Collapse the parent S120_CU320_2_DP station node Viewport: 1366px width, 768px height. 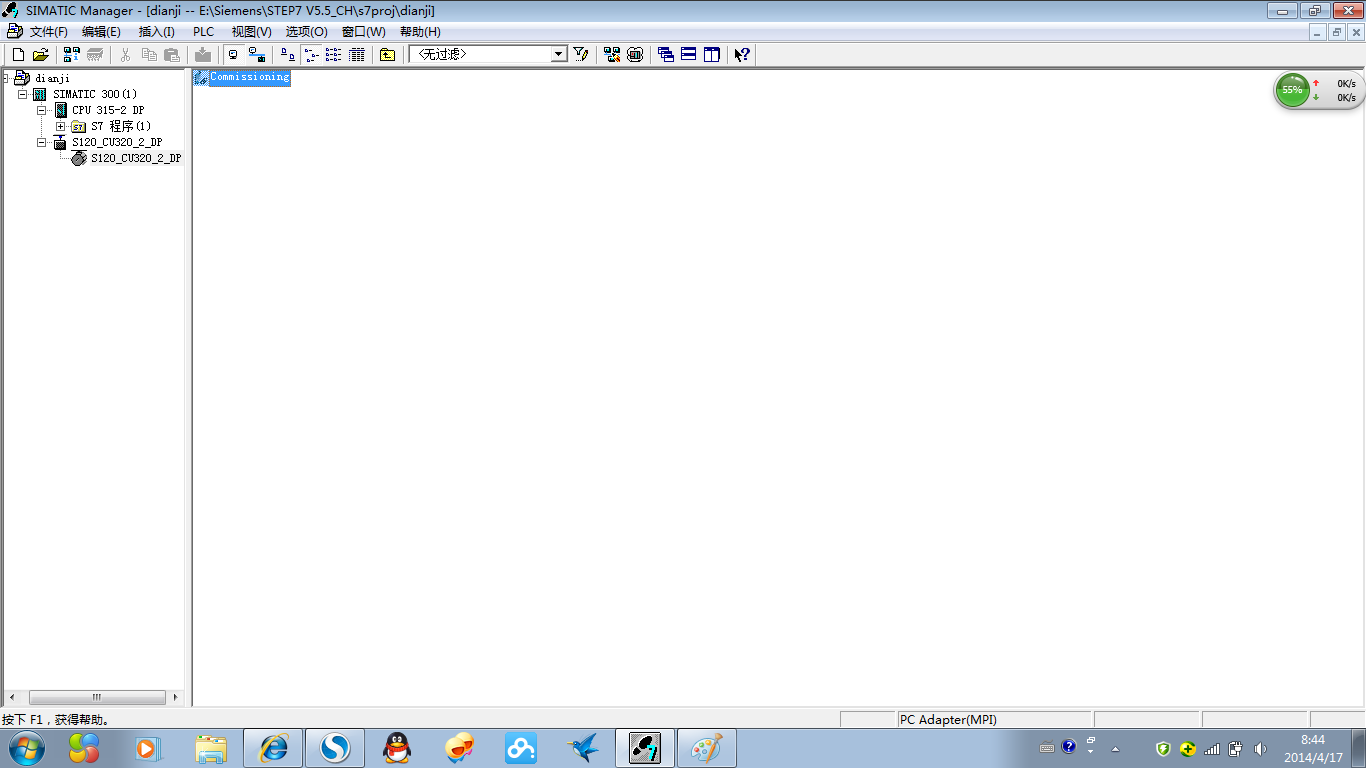point(42,142)
